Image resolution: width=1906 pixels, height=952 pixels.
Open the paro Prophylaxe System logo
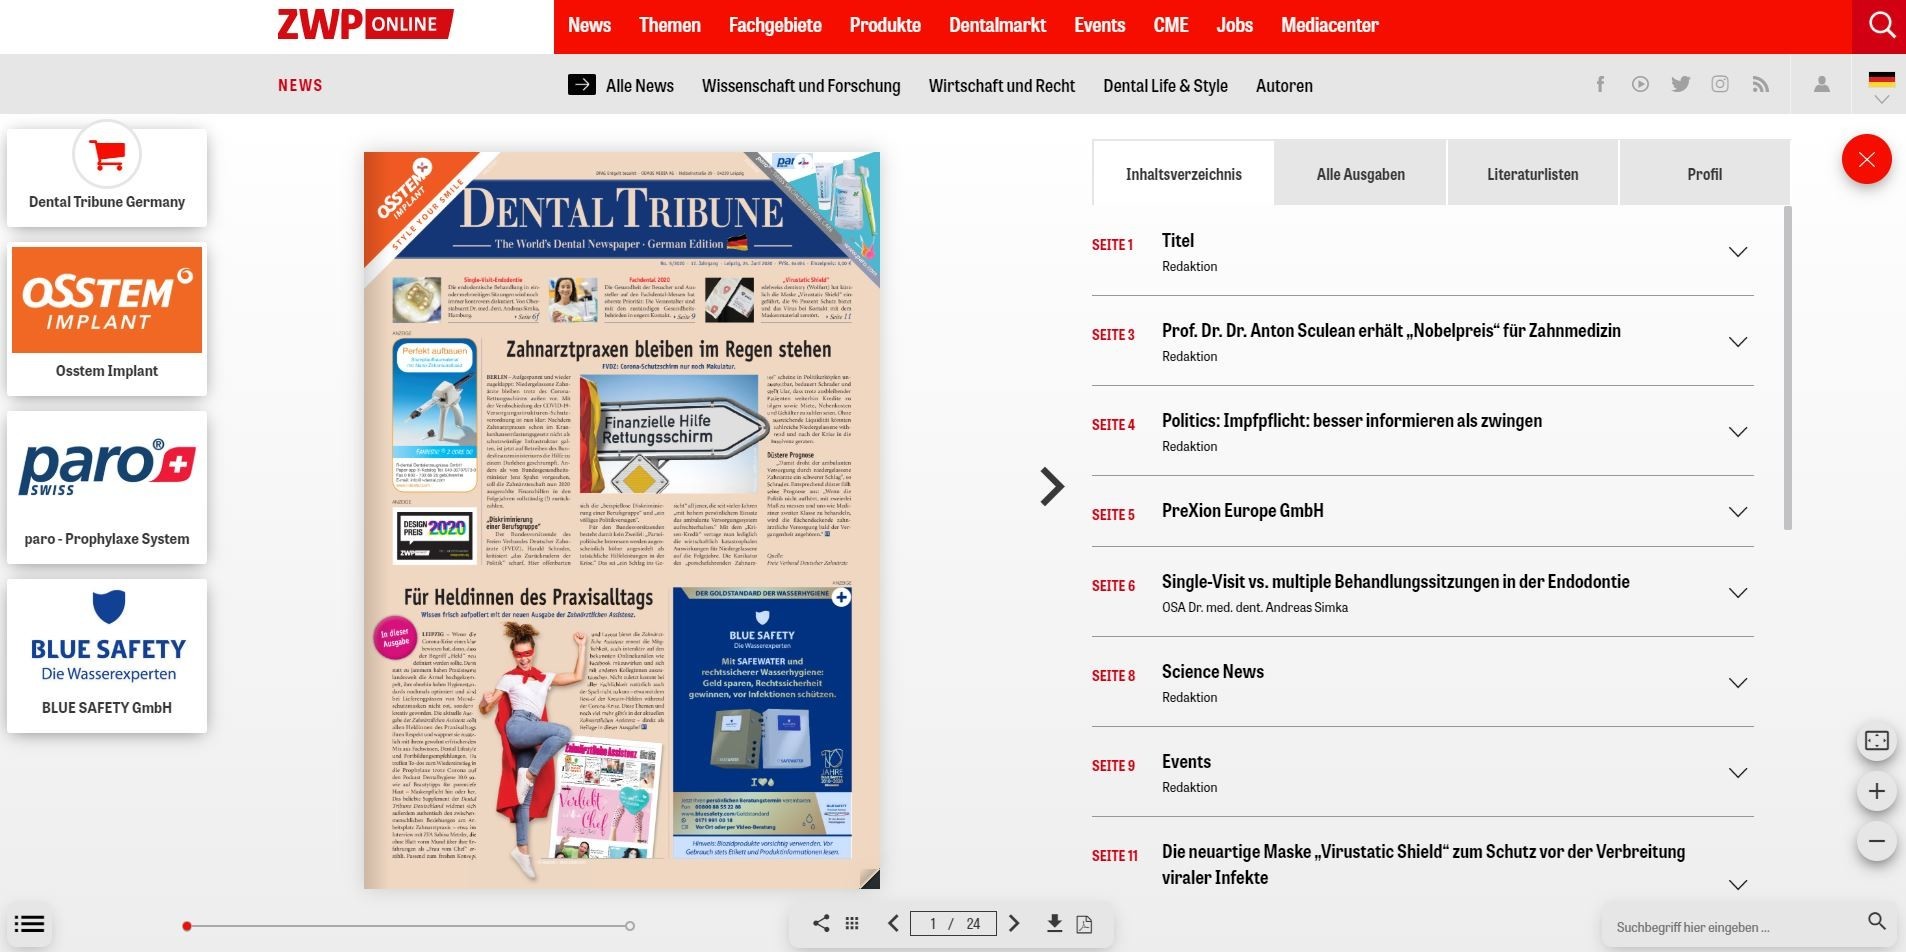pyautogui.click(x=107, y=469)
